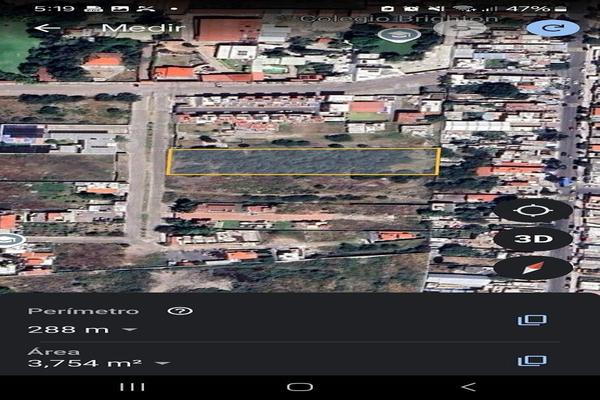Tap the red compass button
Screen dimensions: 600x400
pyautogui.click(x=533, y=268)
